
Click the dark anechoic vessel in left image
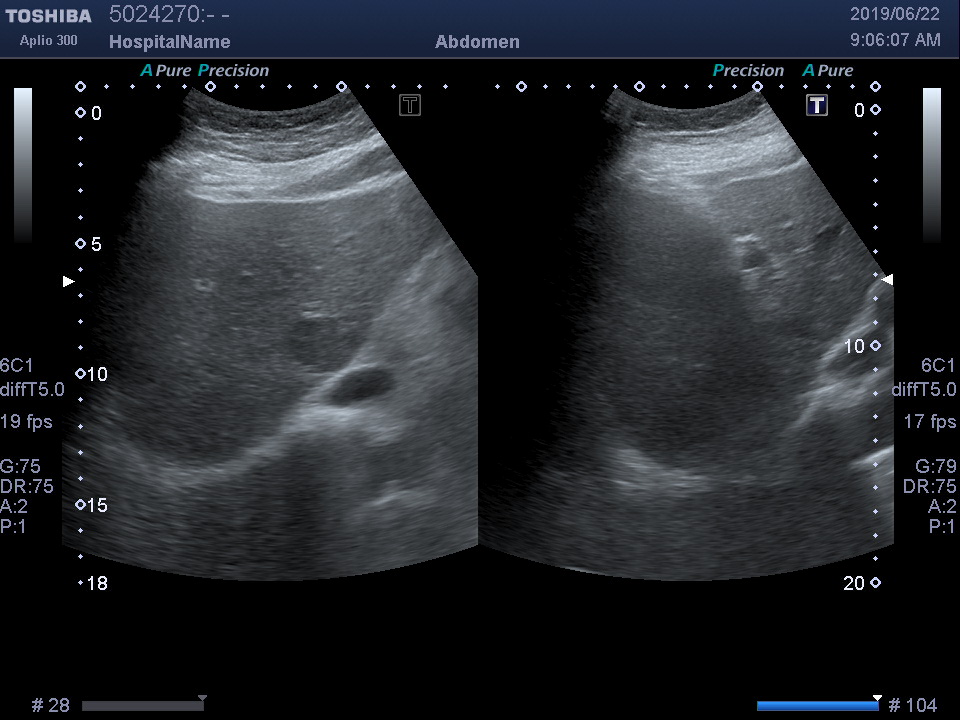360,384
